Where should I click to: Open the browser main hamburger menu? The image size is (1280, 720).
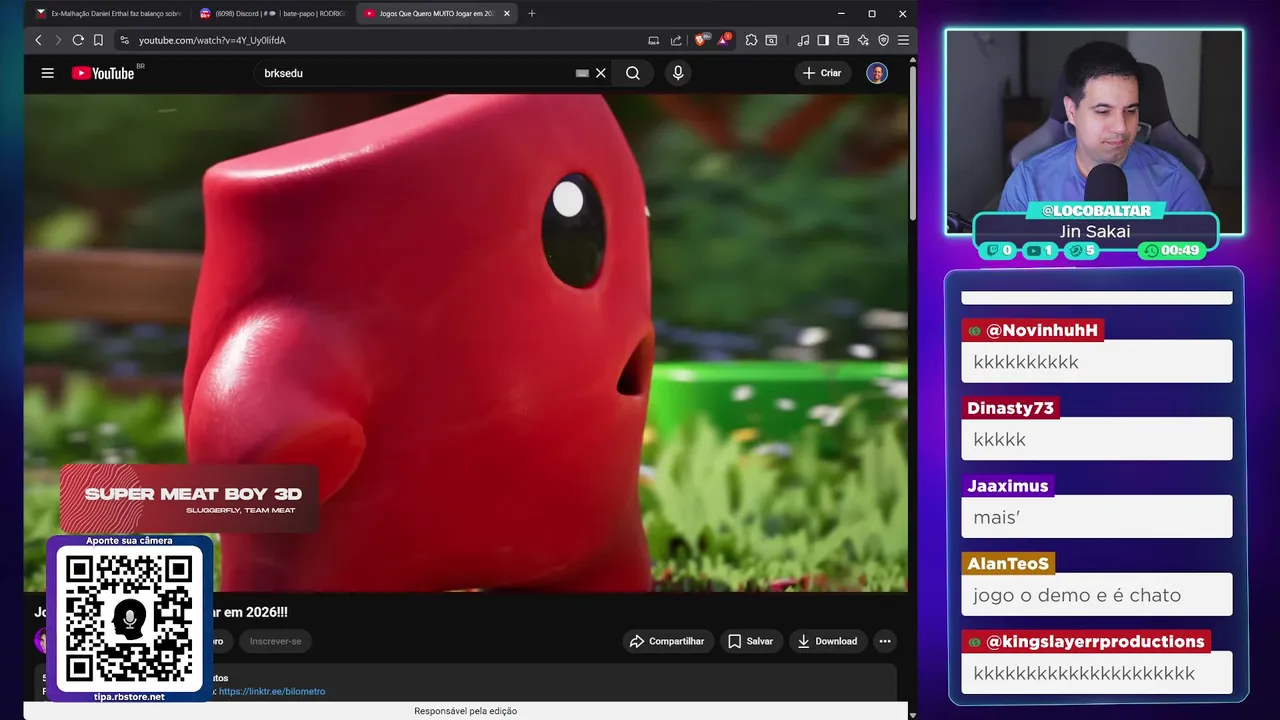tap(903, 40)
